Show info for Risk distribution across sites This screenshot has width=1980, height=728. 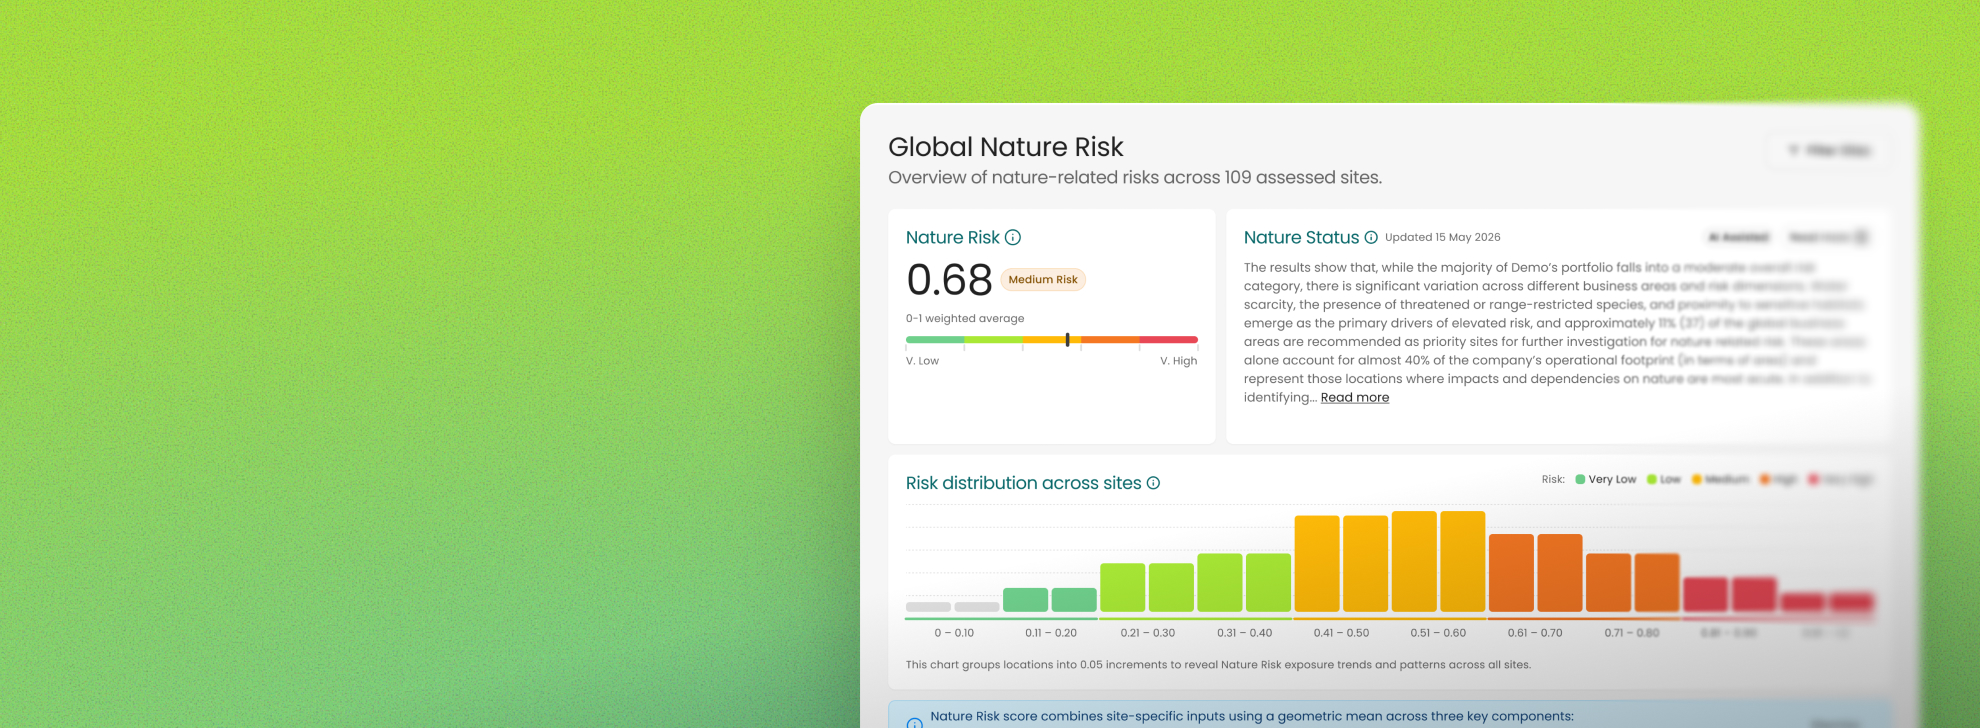[1153, 483]
